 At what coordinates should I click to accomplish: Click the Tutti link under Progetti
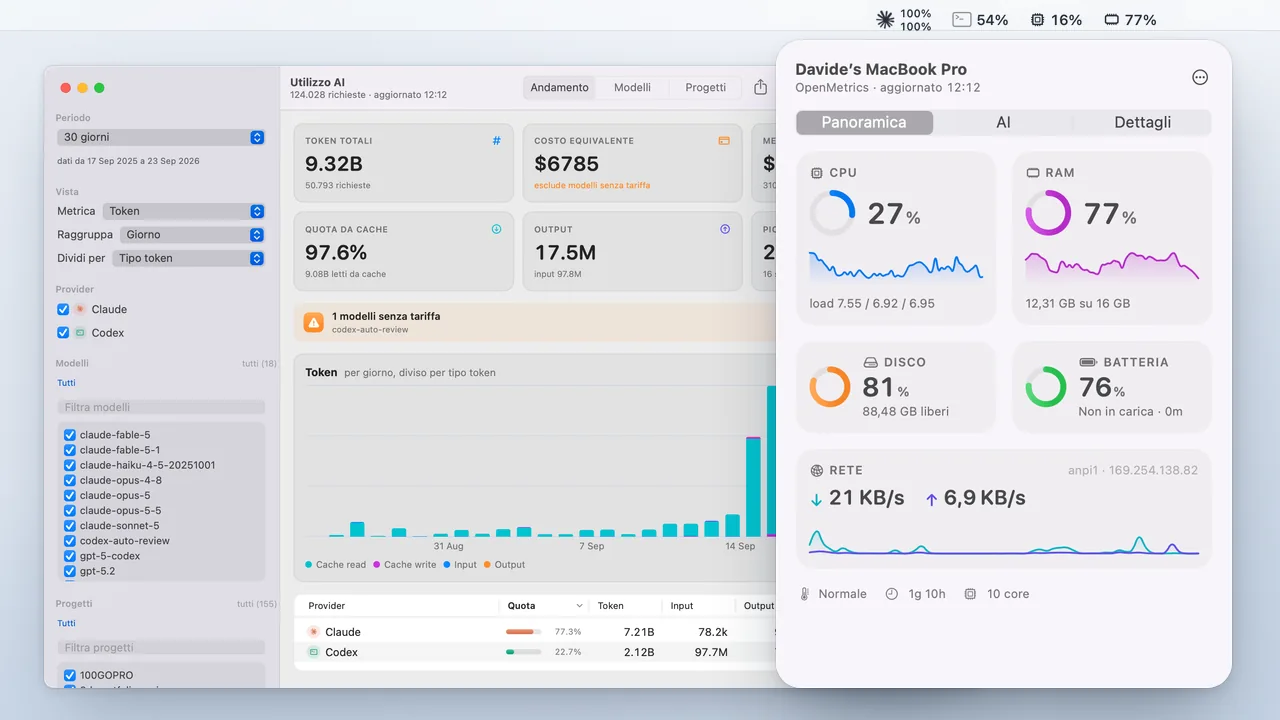click(x=66, y=623)
